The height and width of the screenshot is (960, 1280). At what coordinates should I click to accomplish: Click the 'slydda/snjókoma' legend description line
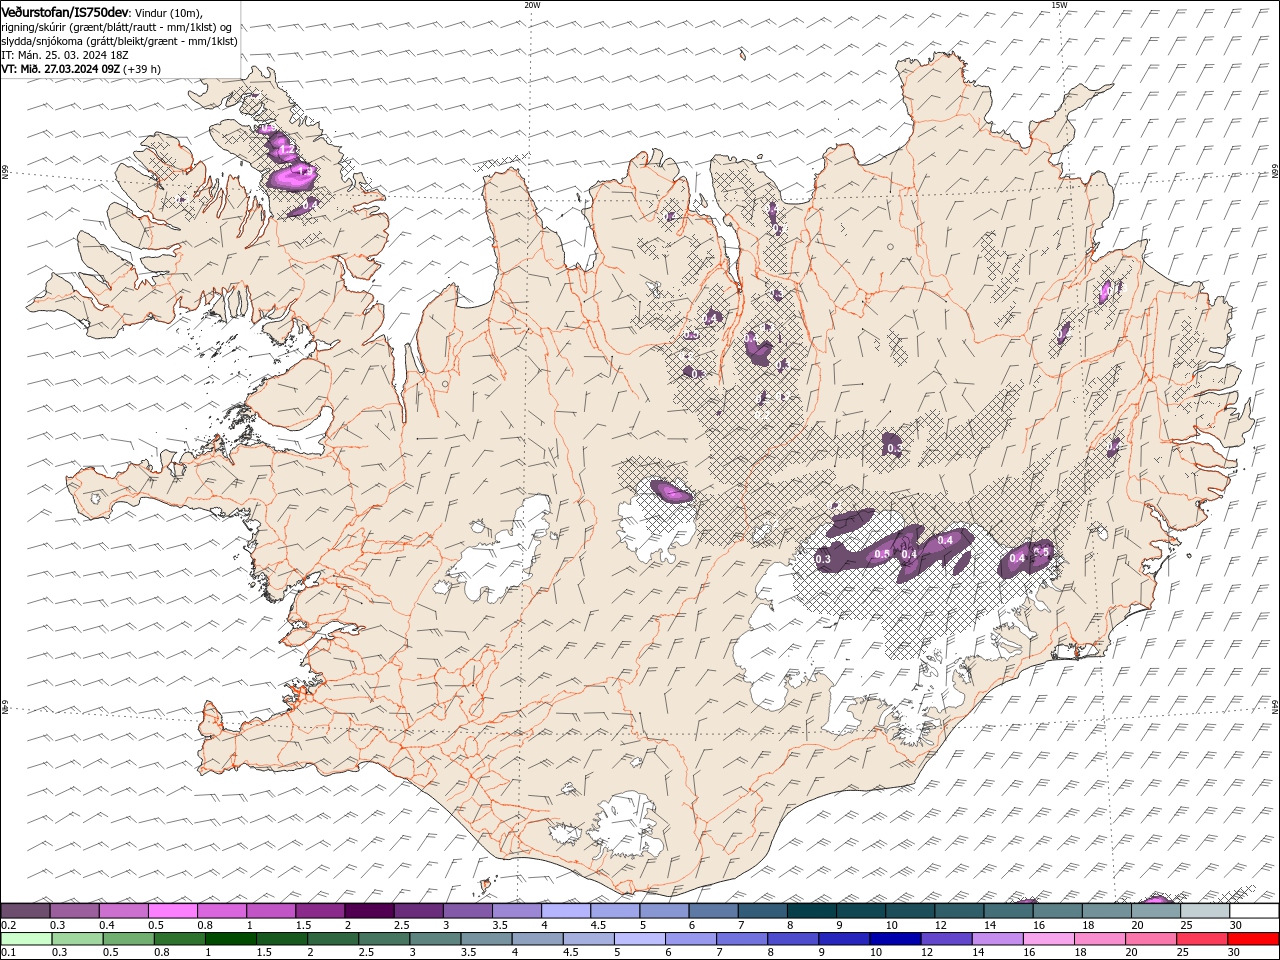click(119, 41)
